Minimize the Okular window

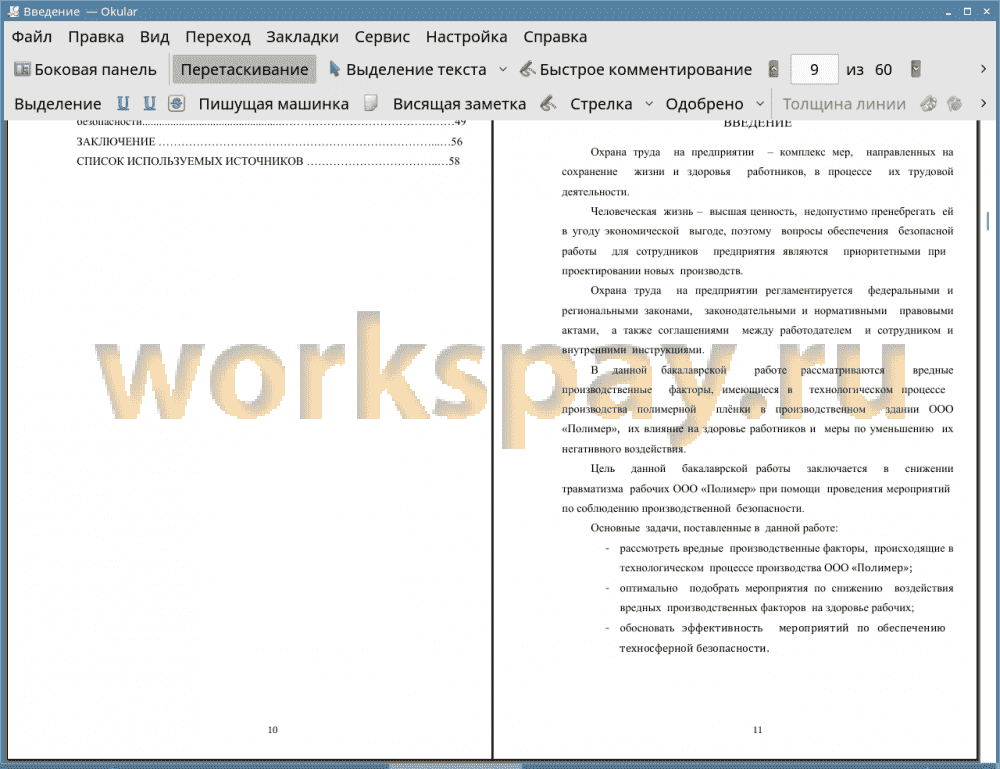tap(948, 11)
